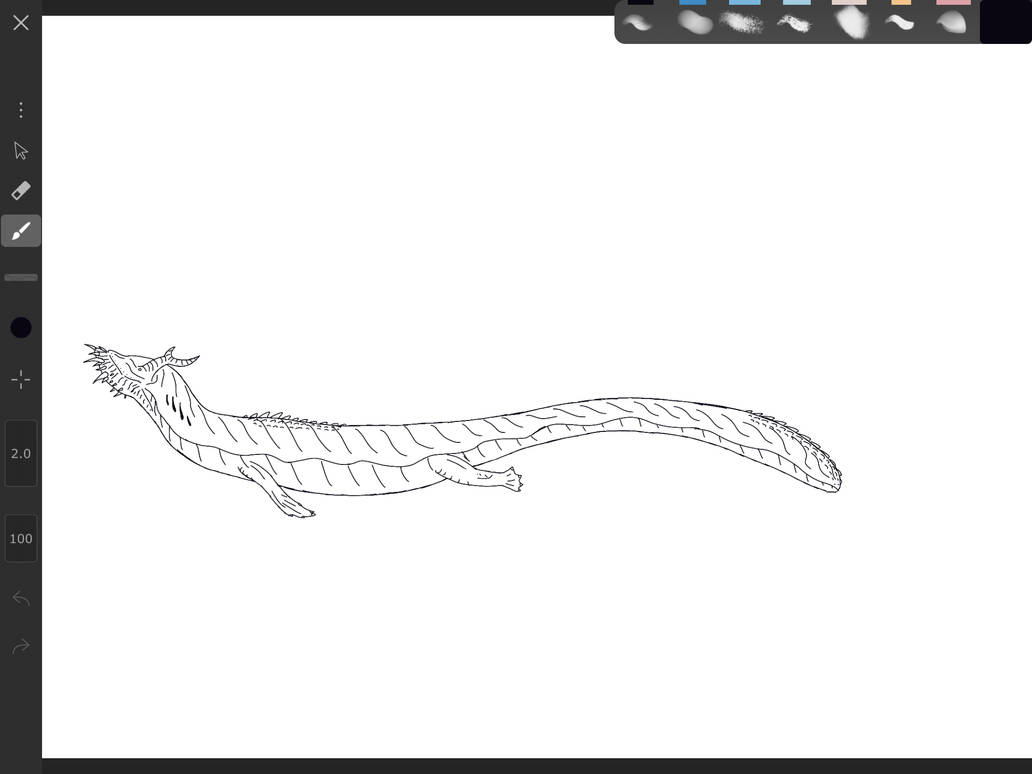Select the half-dome shaped brush preset
The image size is (1032, 774).
[951, 22]
